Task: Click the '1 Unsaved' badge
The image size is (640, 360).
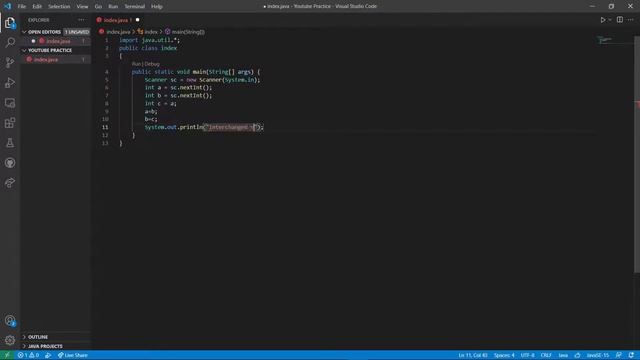Action: point(77,32)
